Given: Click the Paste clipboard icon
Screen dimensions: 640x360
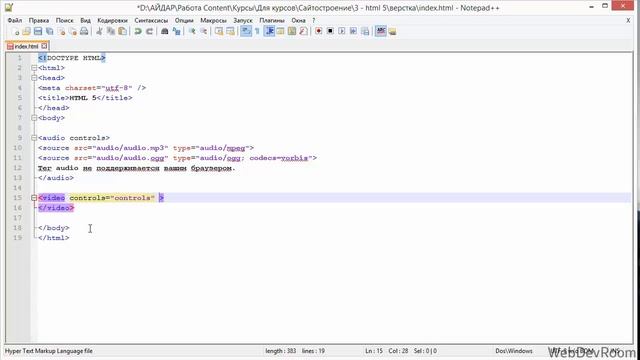Looking at the screenshot, I should tap(122, 31).
